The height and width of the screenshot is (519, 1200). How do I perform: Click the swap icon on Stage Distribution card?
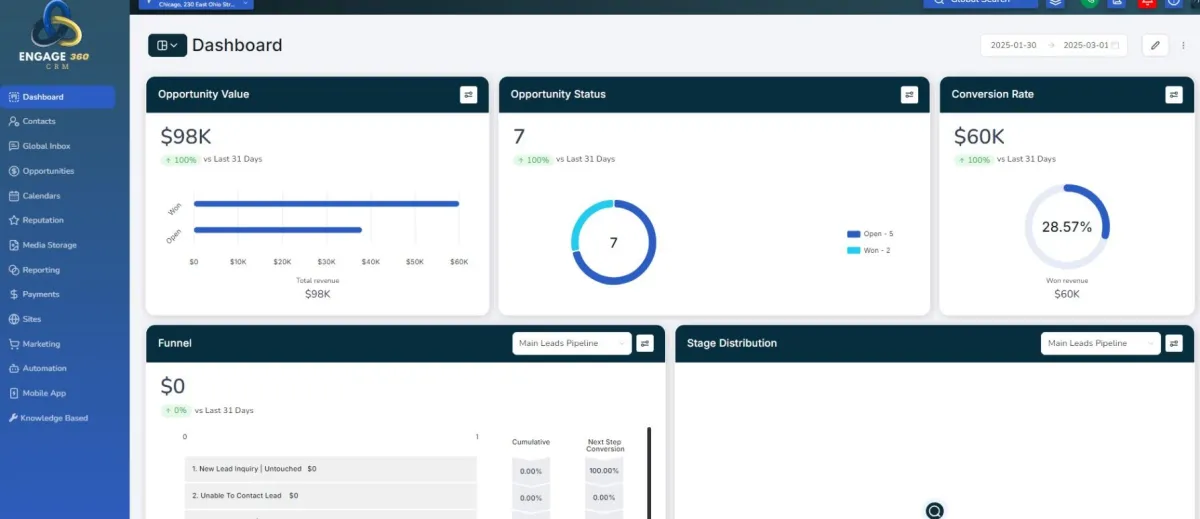pos(1174,343)
